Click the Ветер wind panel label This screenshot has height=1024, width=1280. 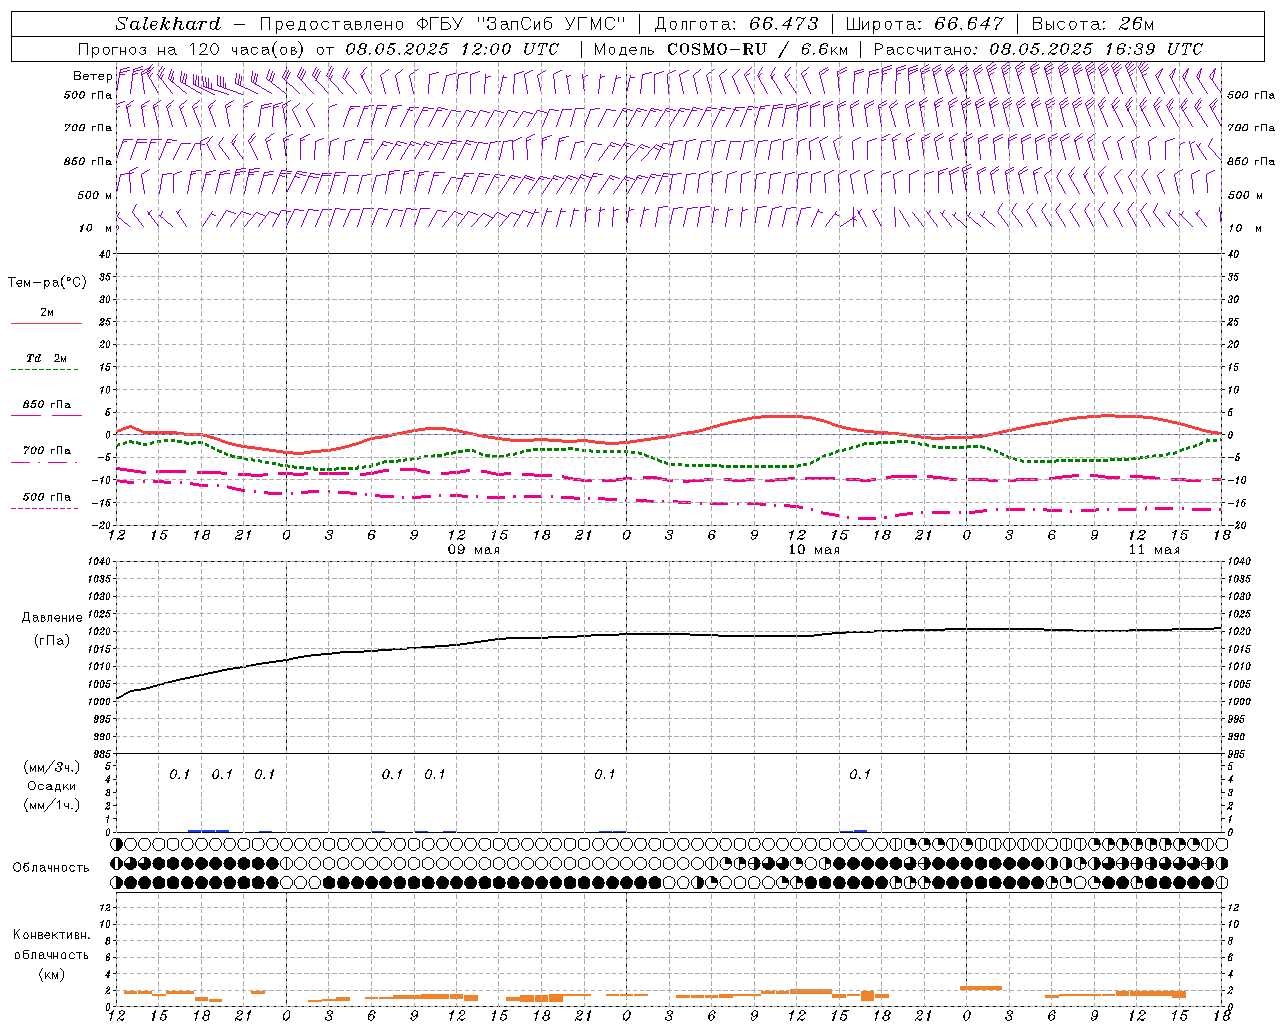point(92,76)
